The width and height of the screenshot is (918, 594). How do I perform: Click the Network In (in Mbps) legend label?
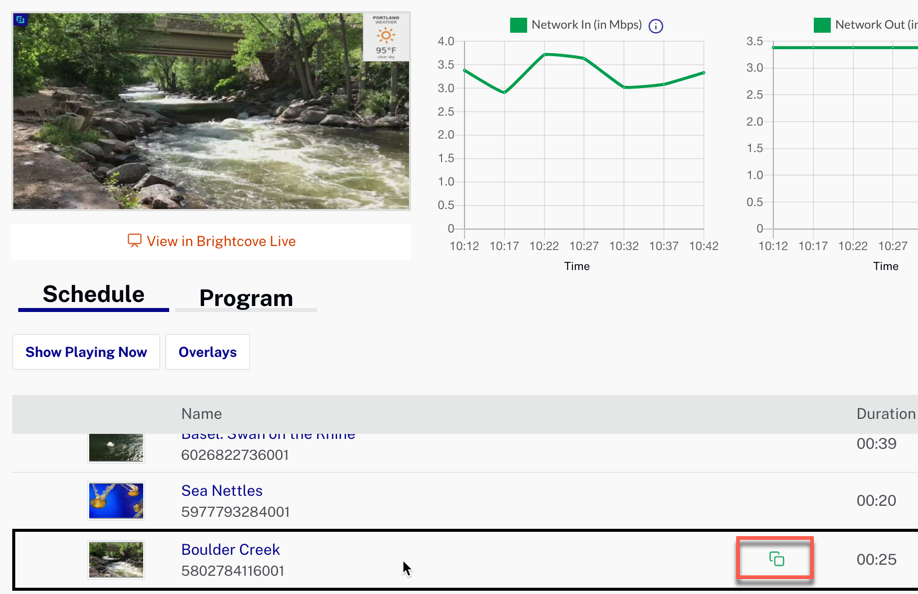pos(587,25)
